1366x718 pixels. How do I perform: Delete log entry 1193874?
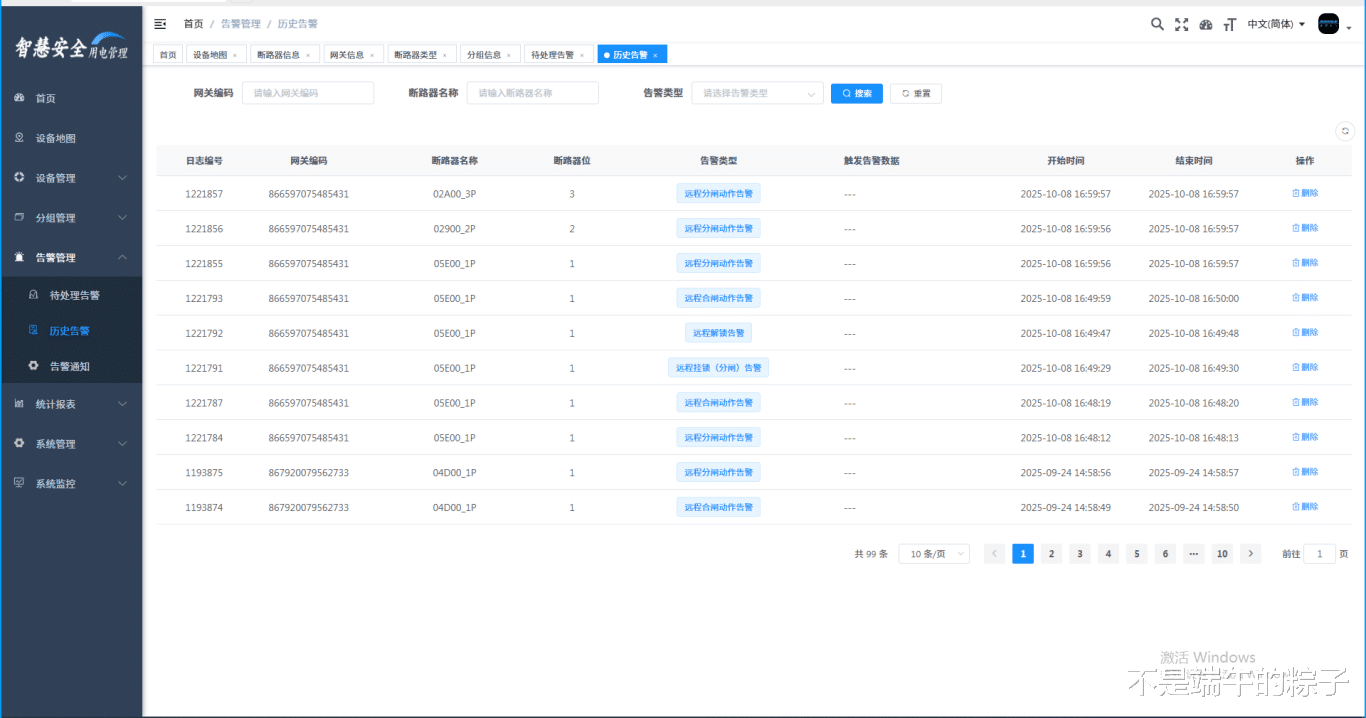point(1305,507)
